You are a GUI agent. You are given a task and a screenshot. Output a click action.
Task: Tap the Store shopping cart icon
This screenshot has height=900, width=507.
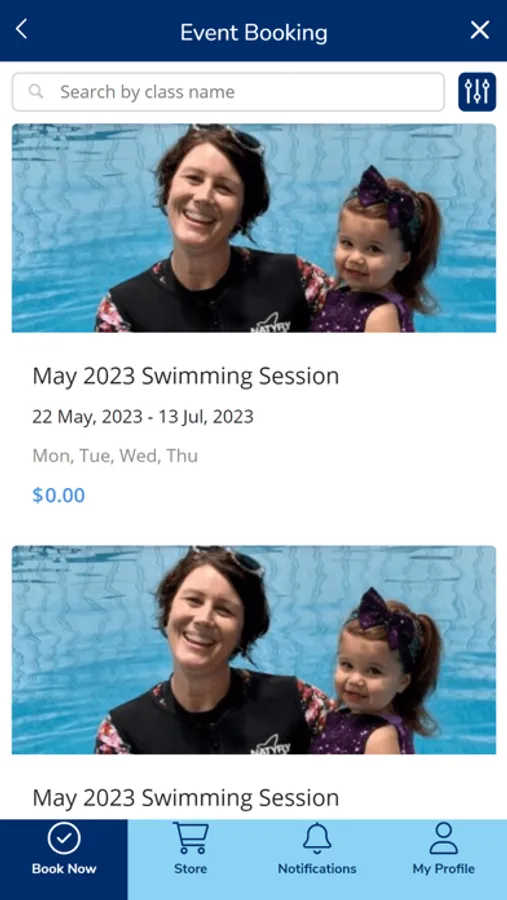pyautogui.click(x=191, y=838)
